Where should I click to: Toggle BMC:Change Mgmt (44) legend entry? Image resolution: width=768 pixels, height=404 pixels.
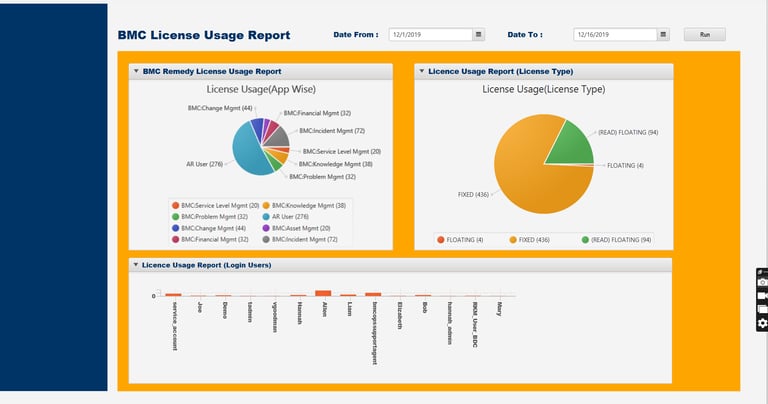tap(209, 228)
